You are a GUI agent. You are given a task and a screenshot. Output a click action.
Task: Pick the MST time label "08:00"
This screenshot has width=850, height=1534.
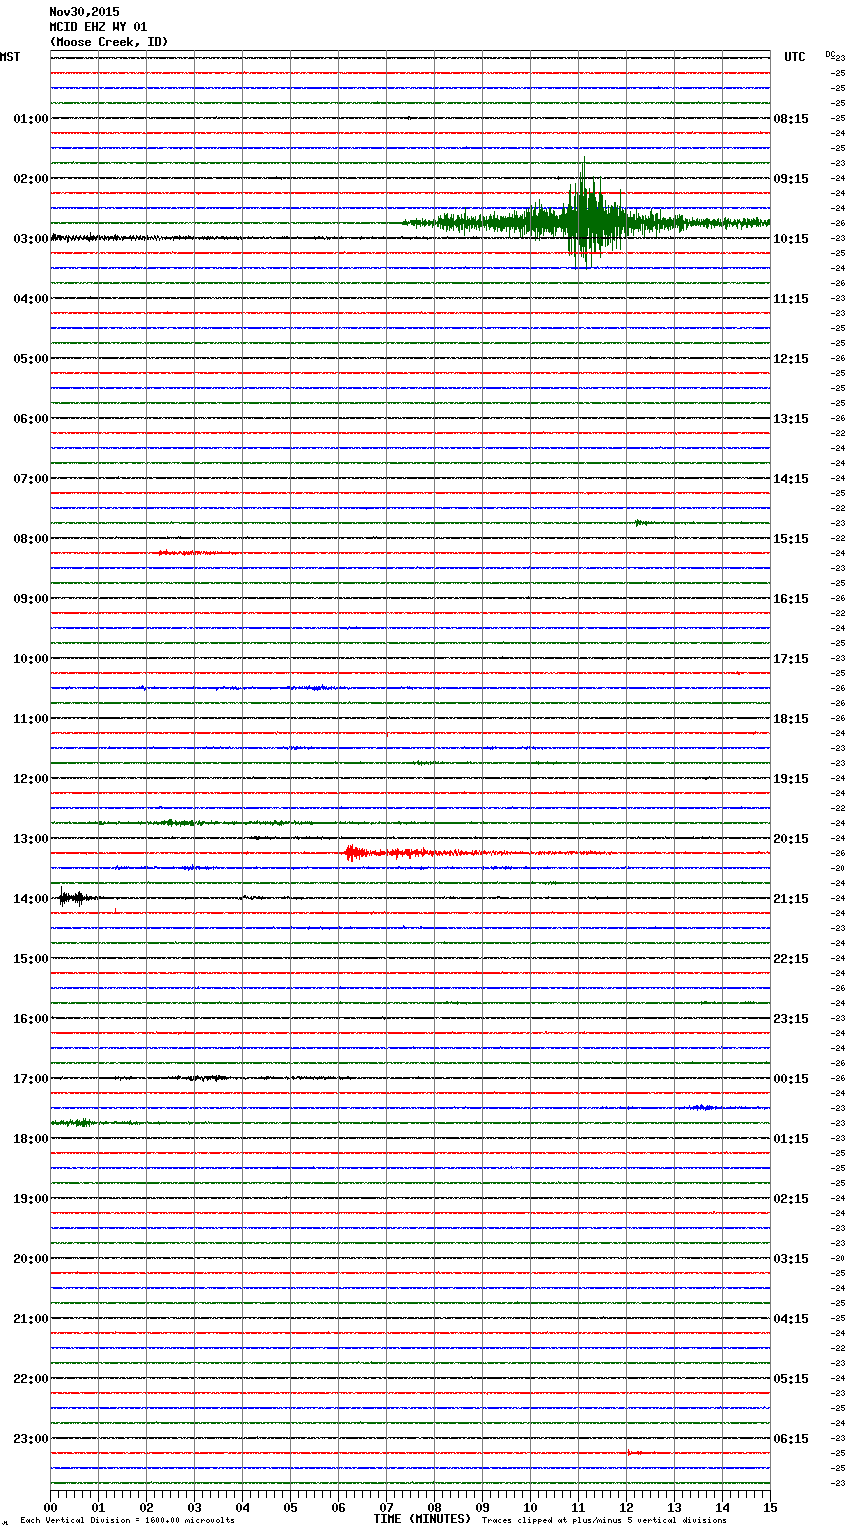tap(31, 539)
